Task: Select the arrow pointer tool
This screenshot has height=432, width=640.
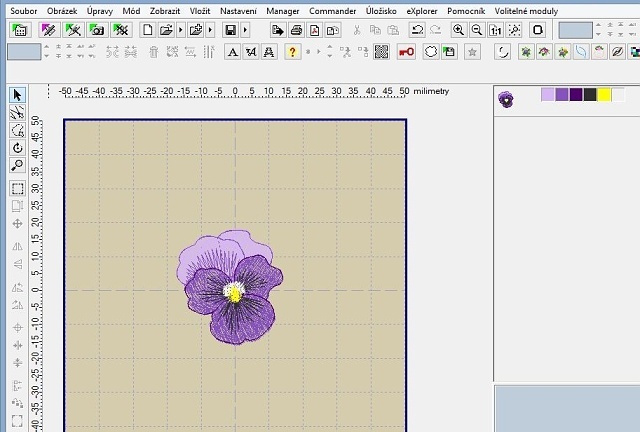Action: [17, 95]
